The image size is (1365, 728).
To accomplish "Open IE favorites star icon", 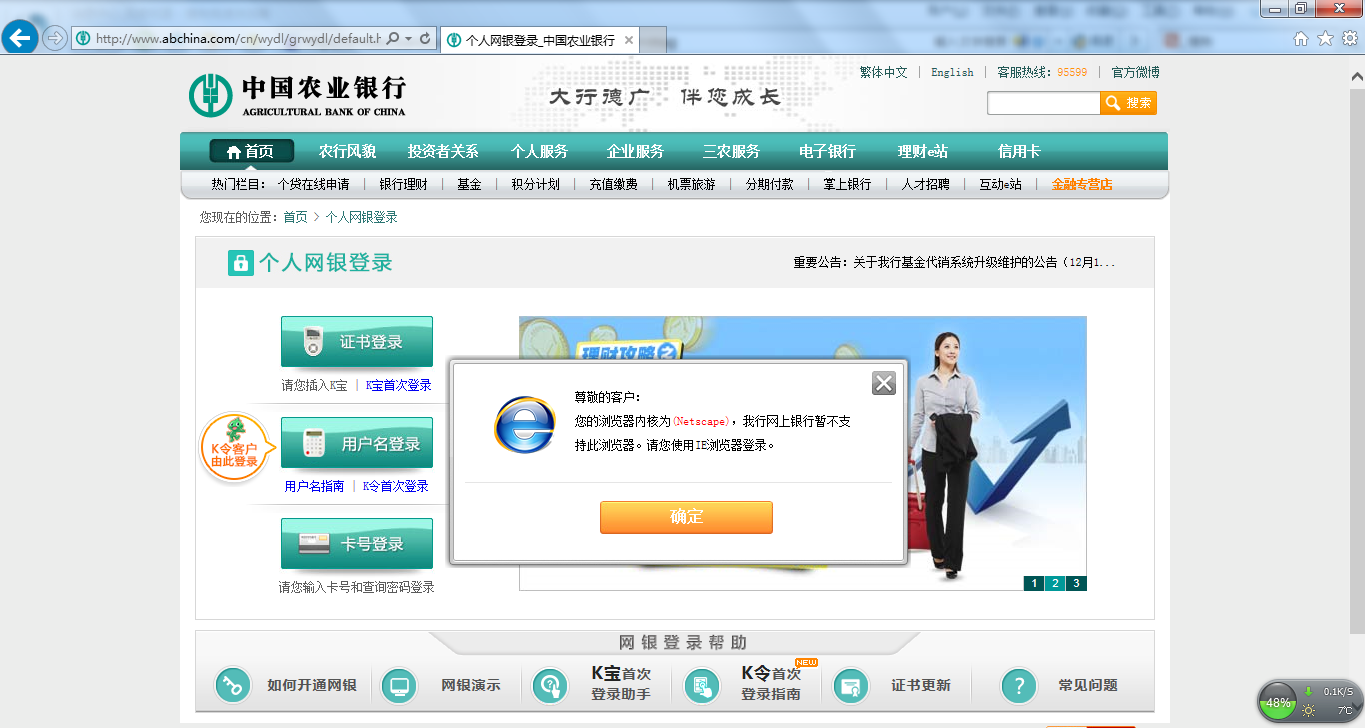I will point(1325,39).
